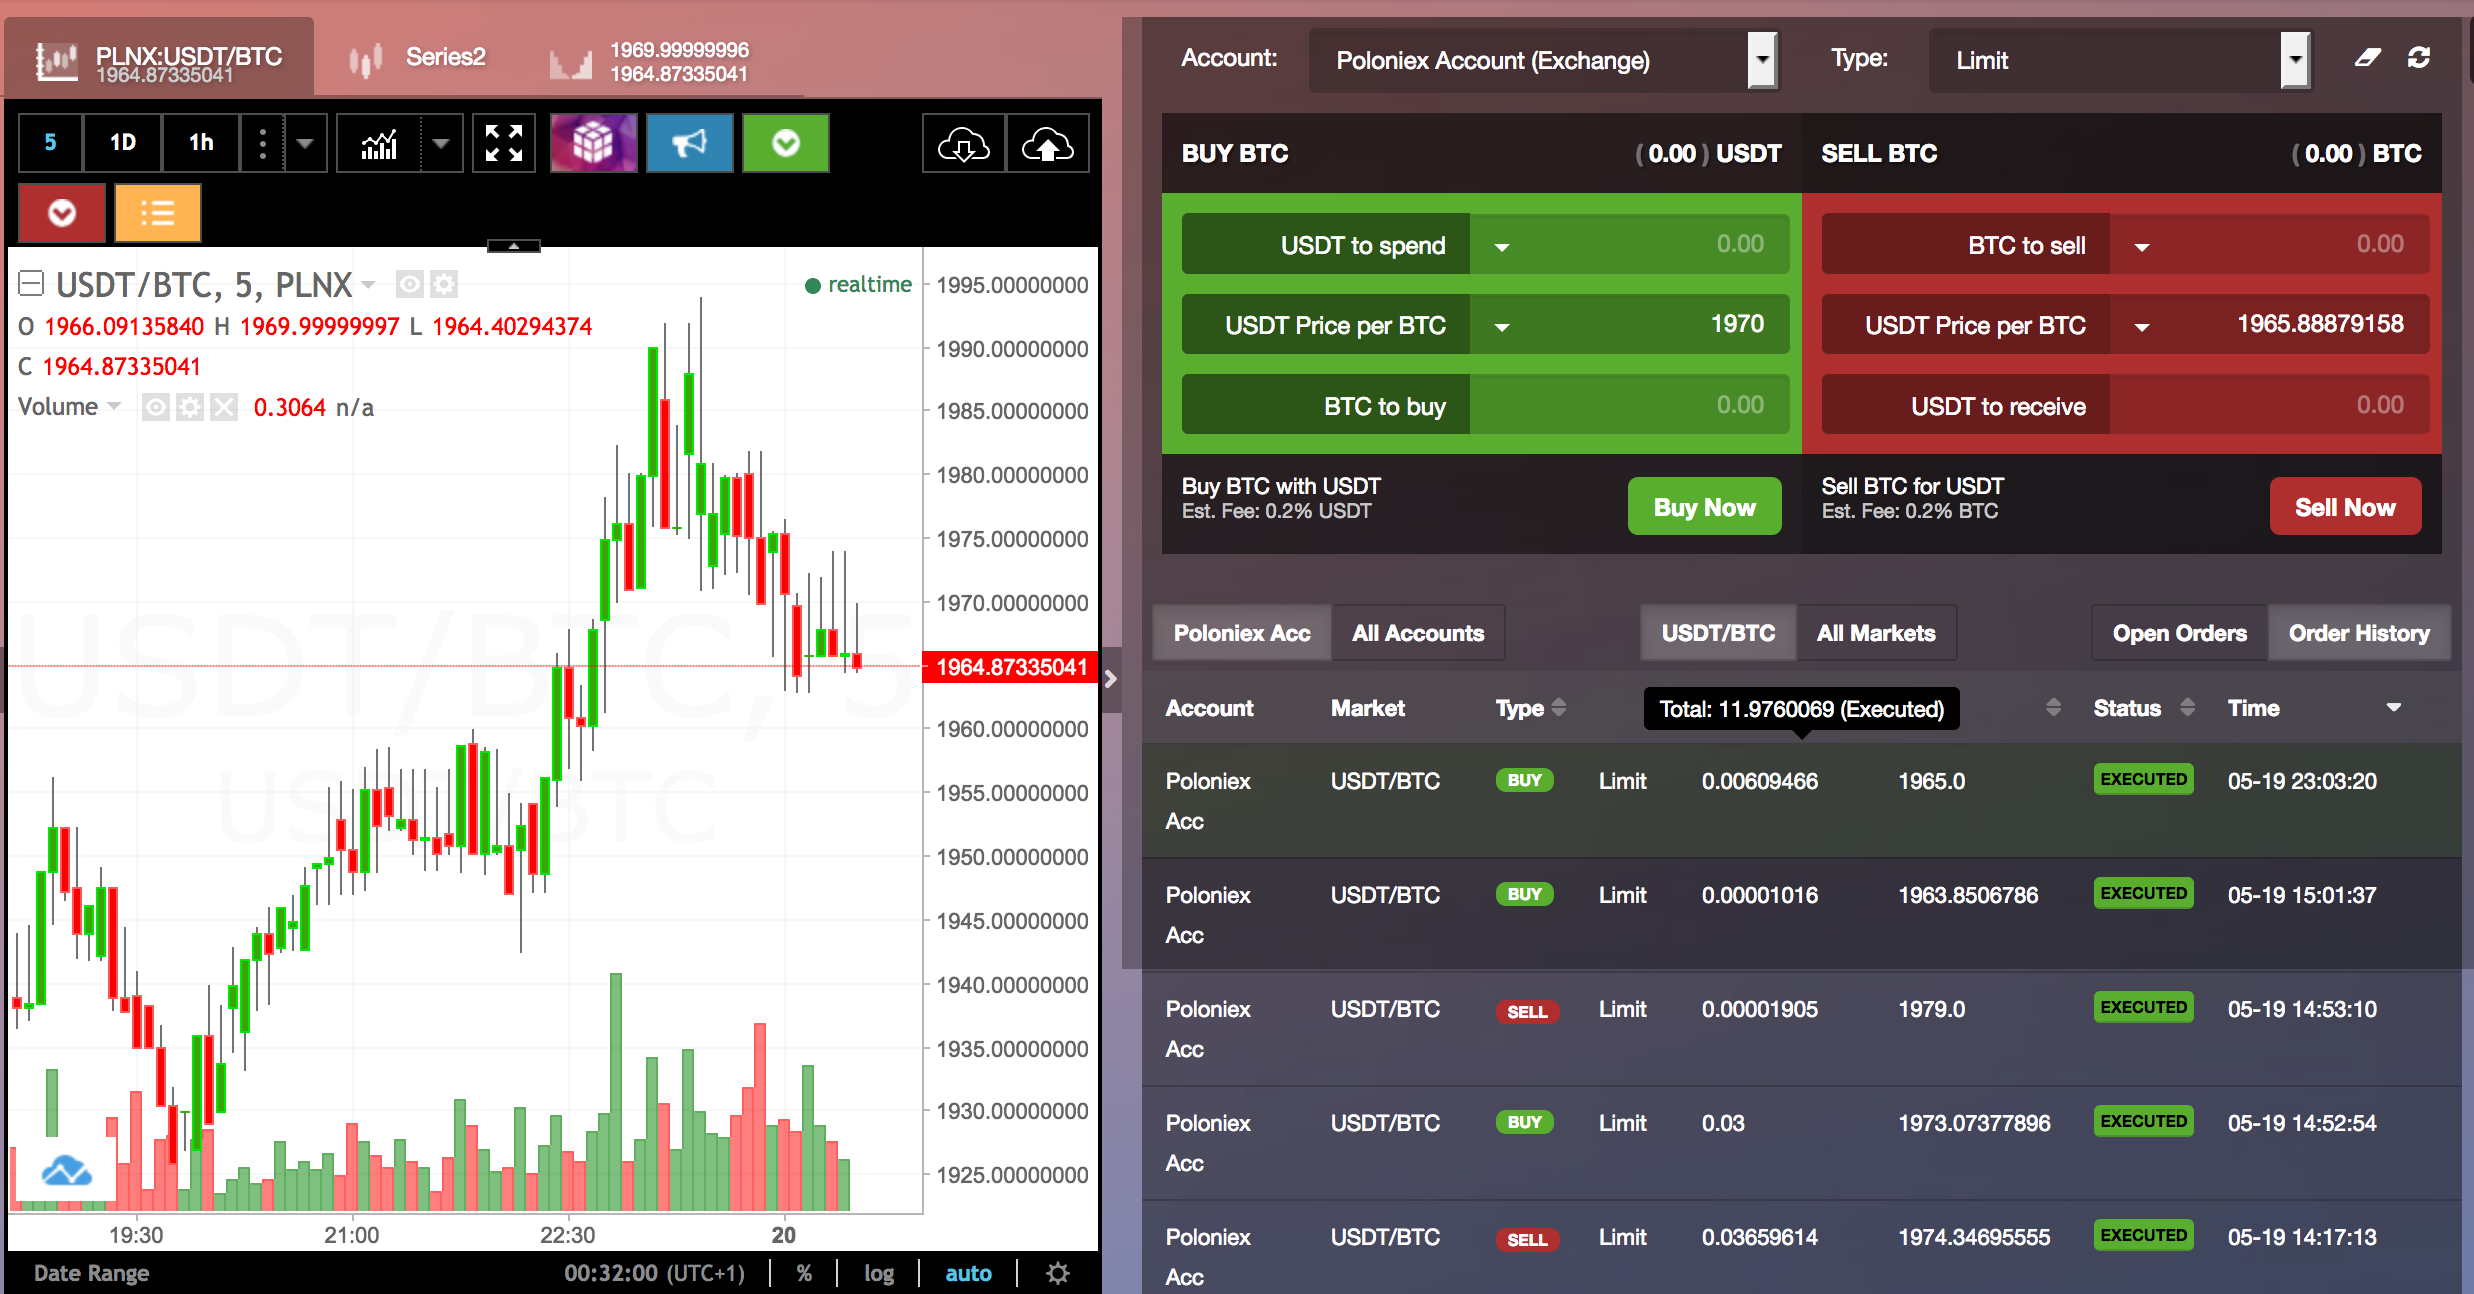
Task: Open the chart indicators icon
Action: [x=379, y=143]
